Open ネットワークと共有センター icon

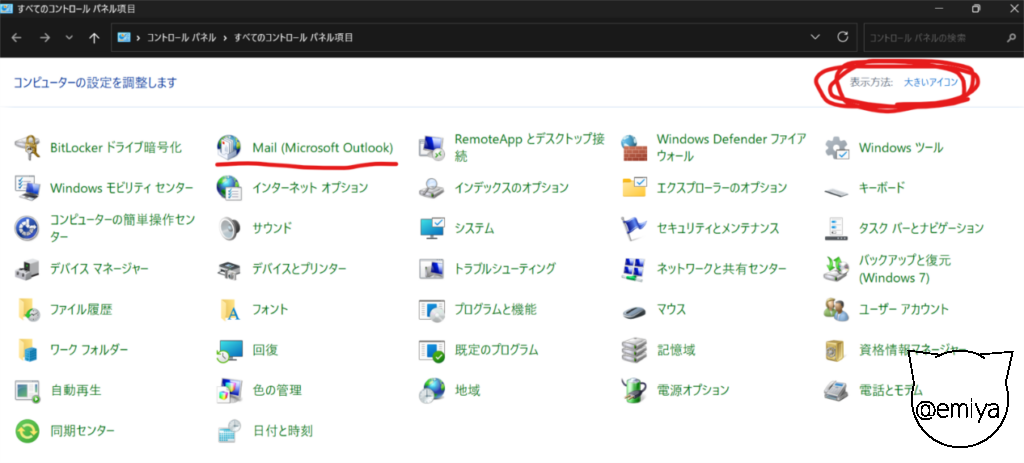(x=634, y=269)
